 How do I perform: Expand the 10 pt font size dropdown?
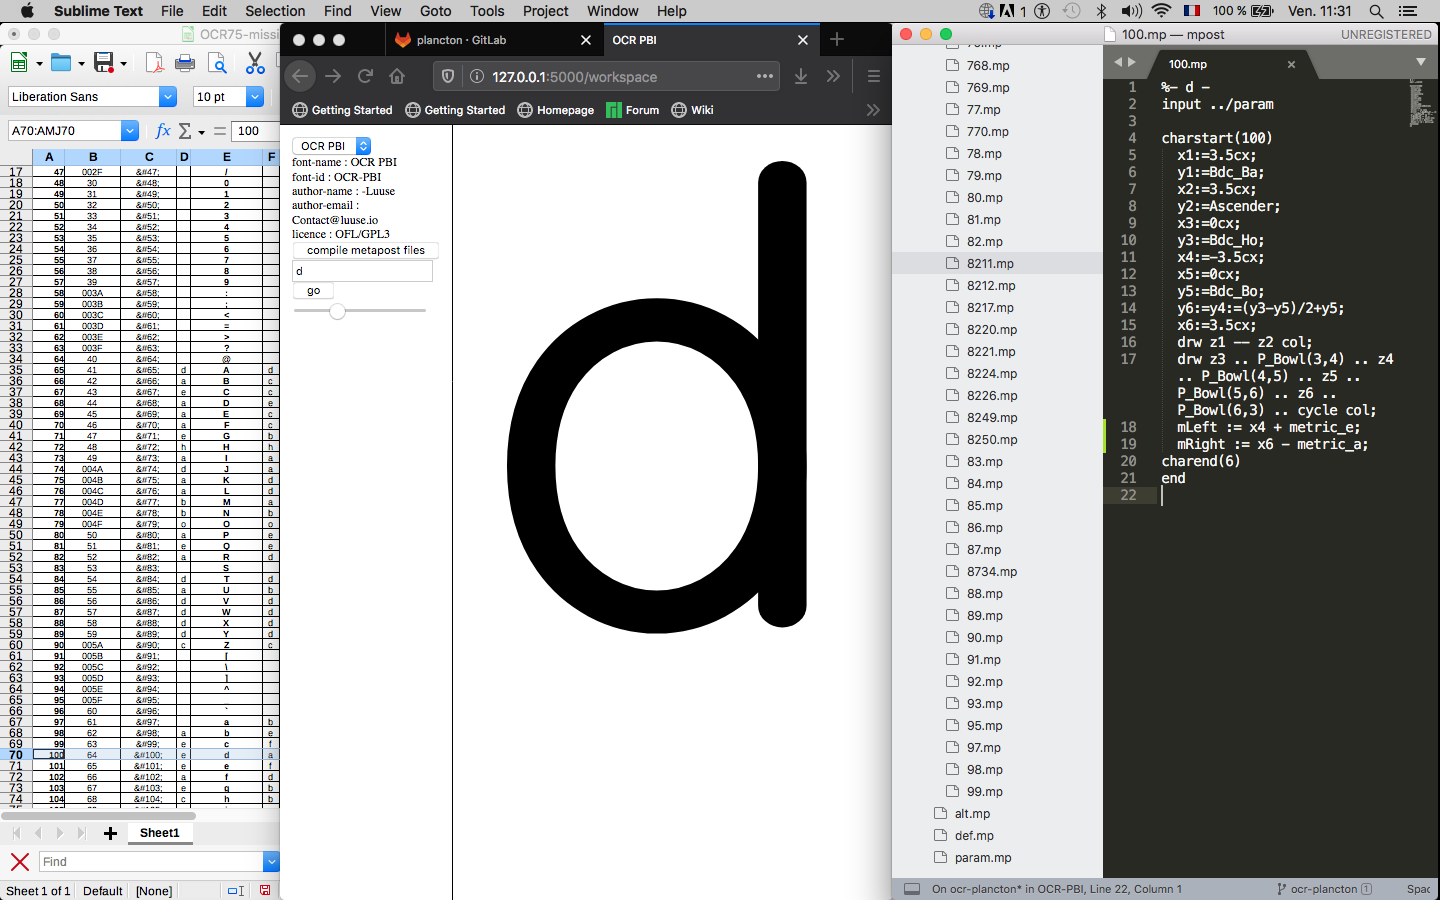click(x=255, y=97)
